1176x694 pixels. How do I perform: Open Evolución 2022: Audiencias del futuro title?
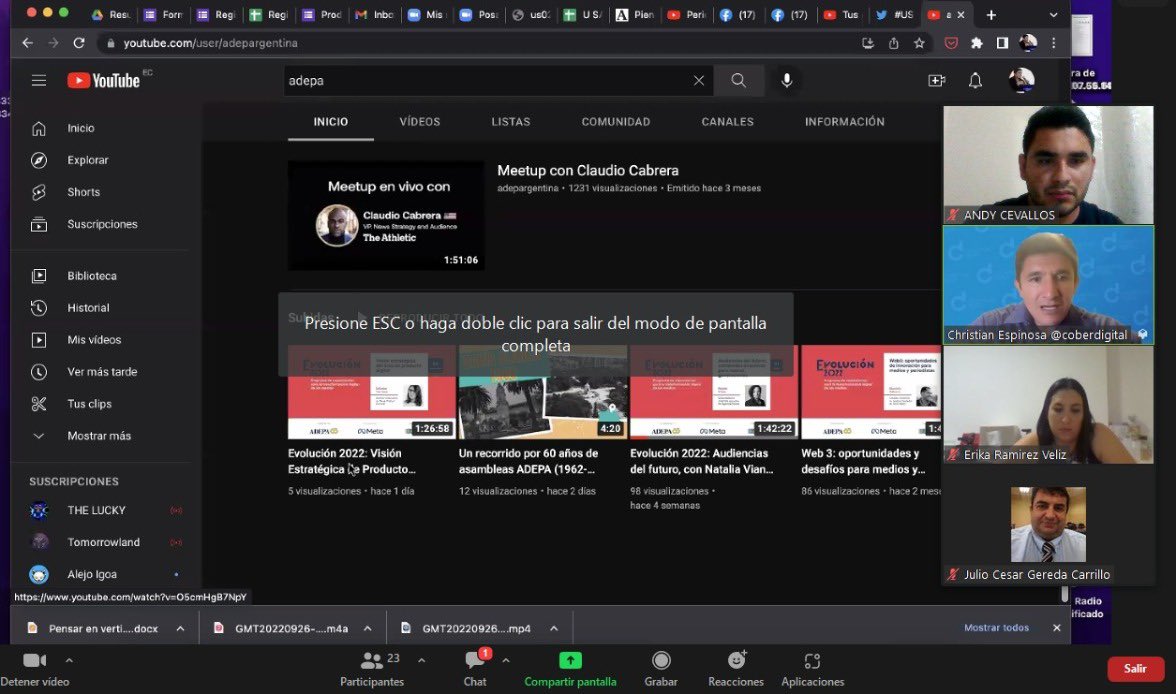(x=701, y=461)
